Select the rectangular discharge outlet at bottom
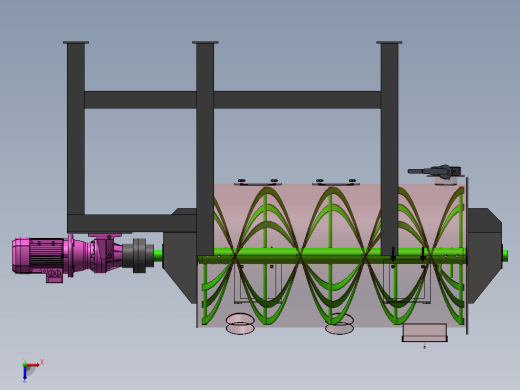This screenshot has width=520, height=390. 424,332
